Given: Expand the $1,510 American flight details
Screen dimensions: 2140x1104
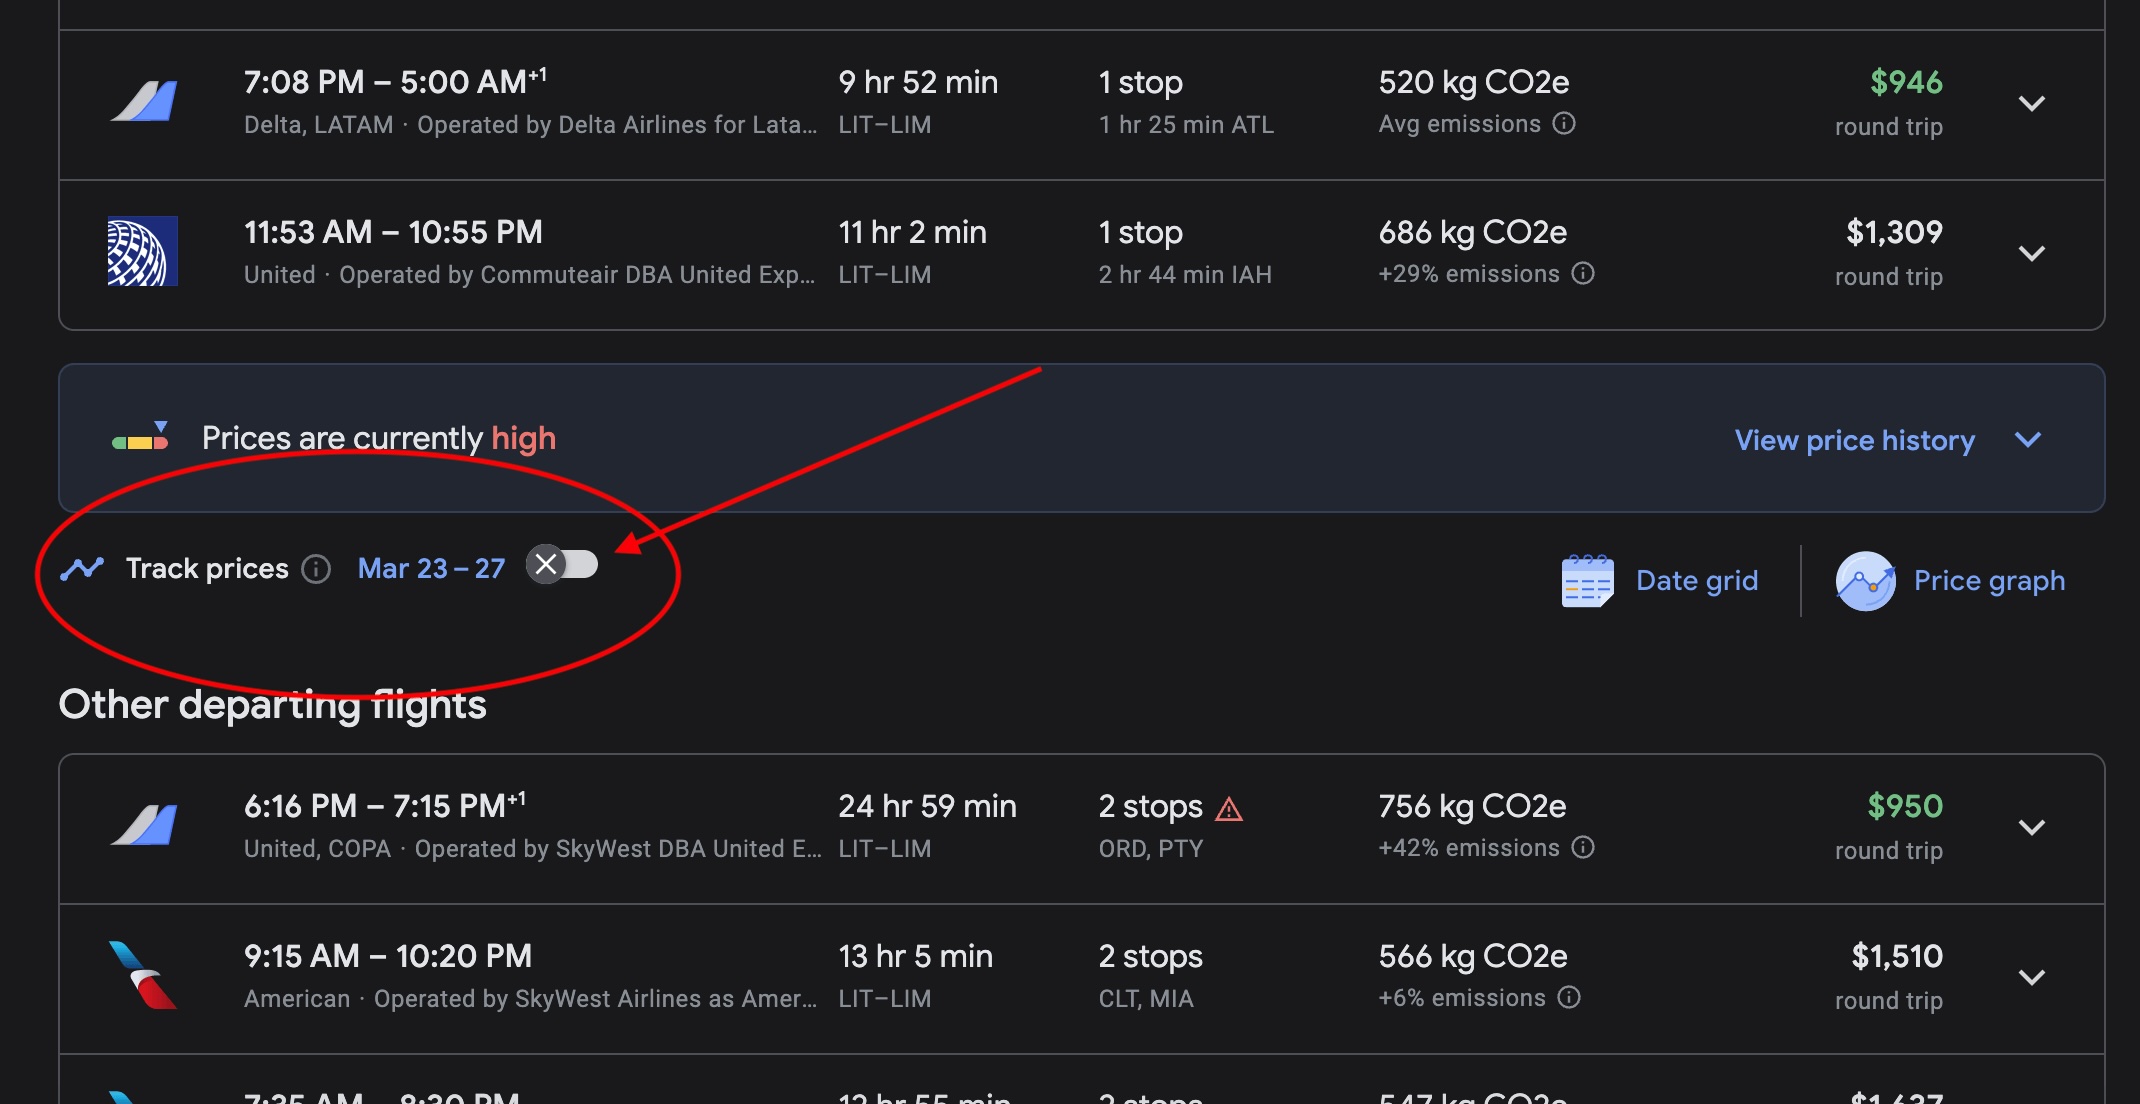Looking at the screenshot, I should (2031, 978).
